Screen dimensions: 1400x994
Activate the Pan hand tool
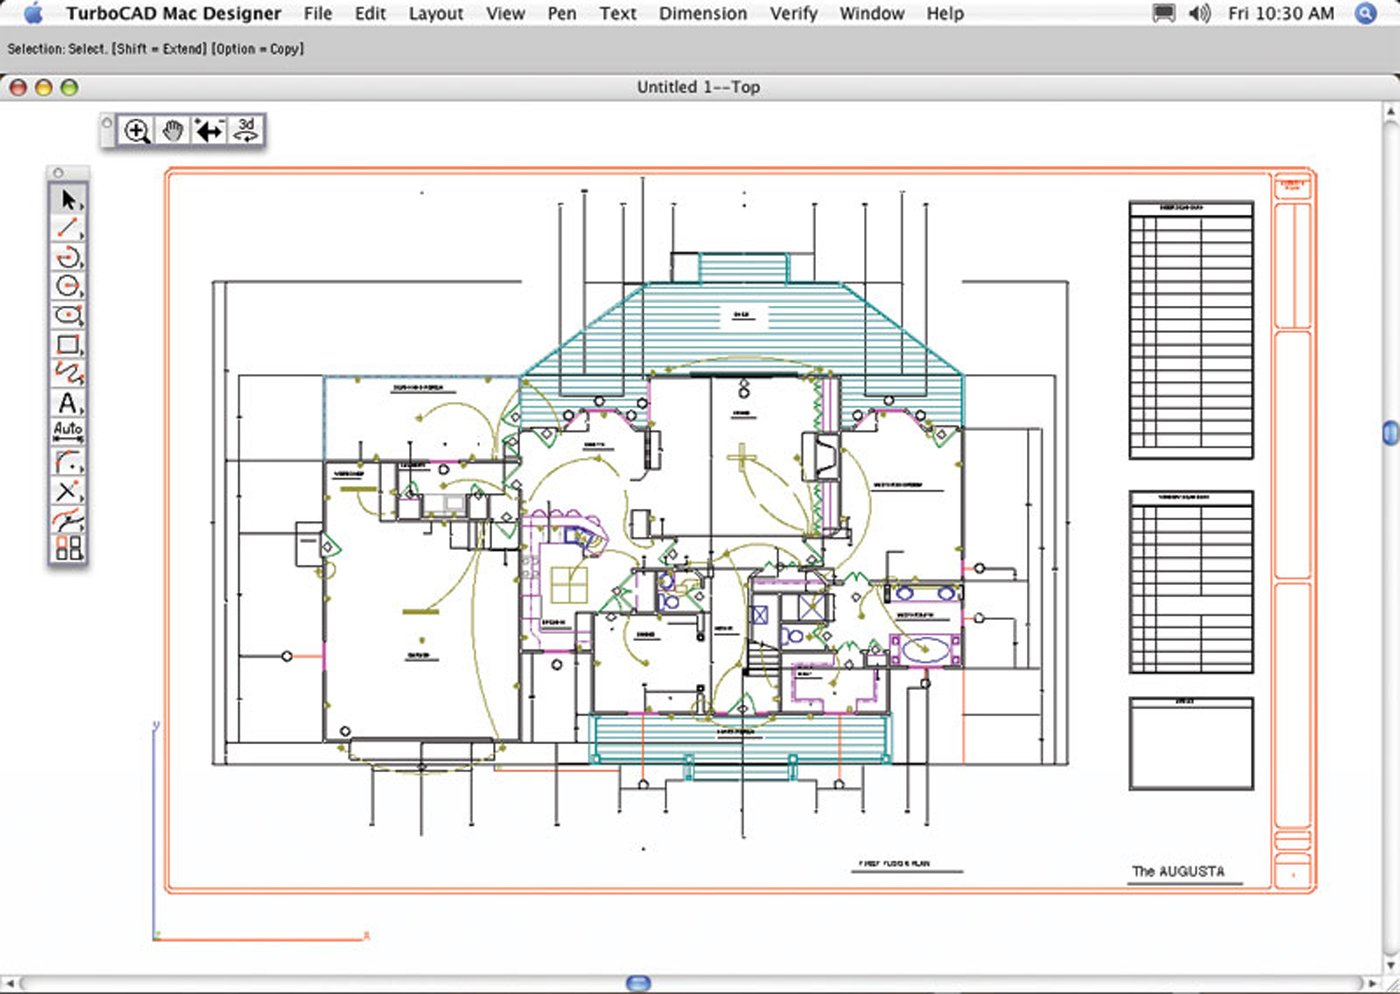173,131
